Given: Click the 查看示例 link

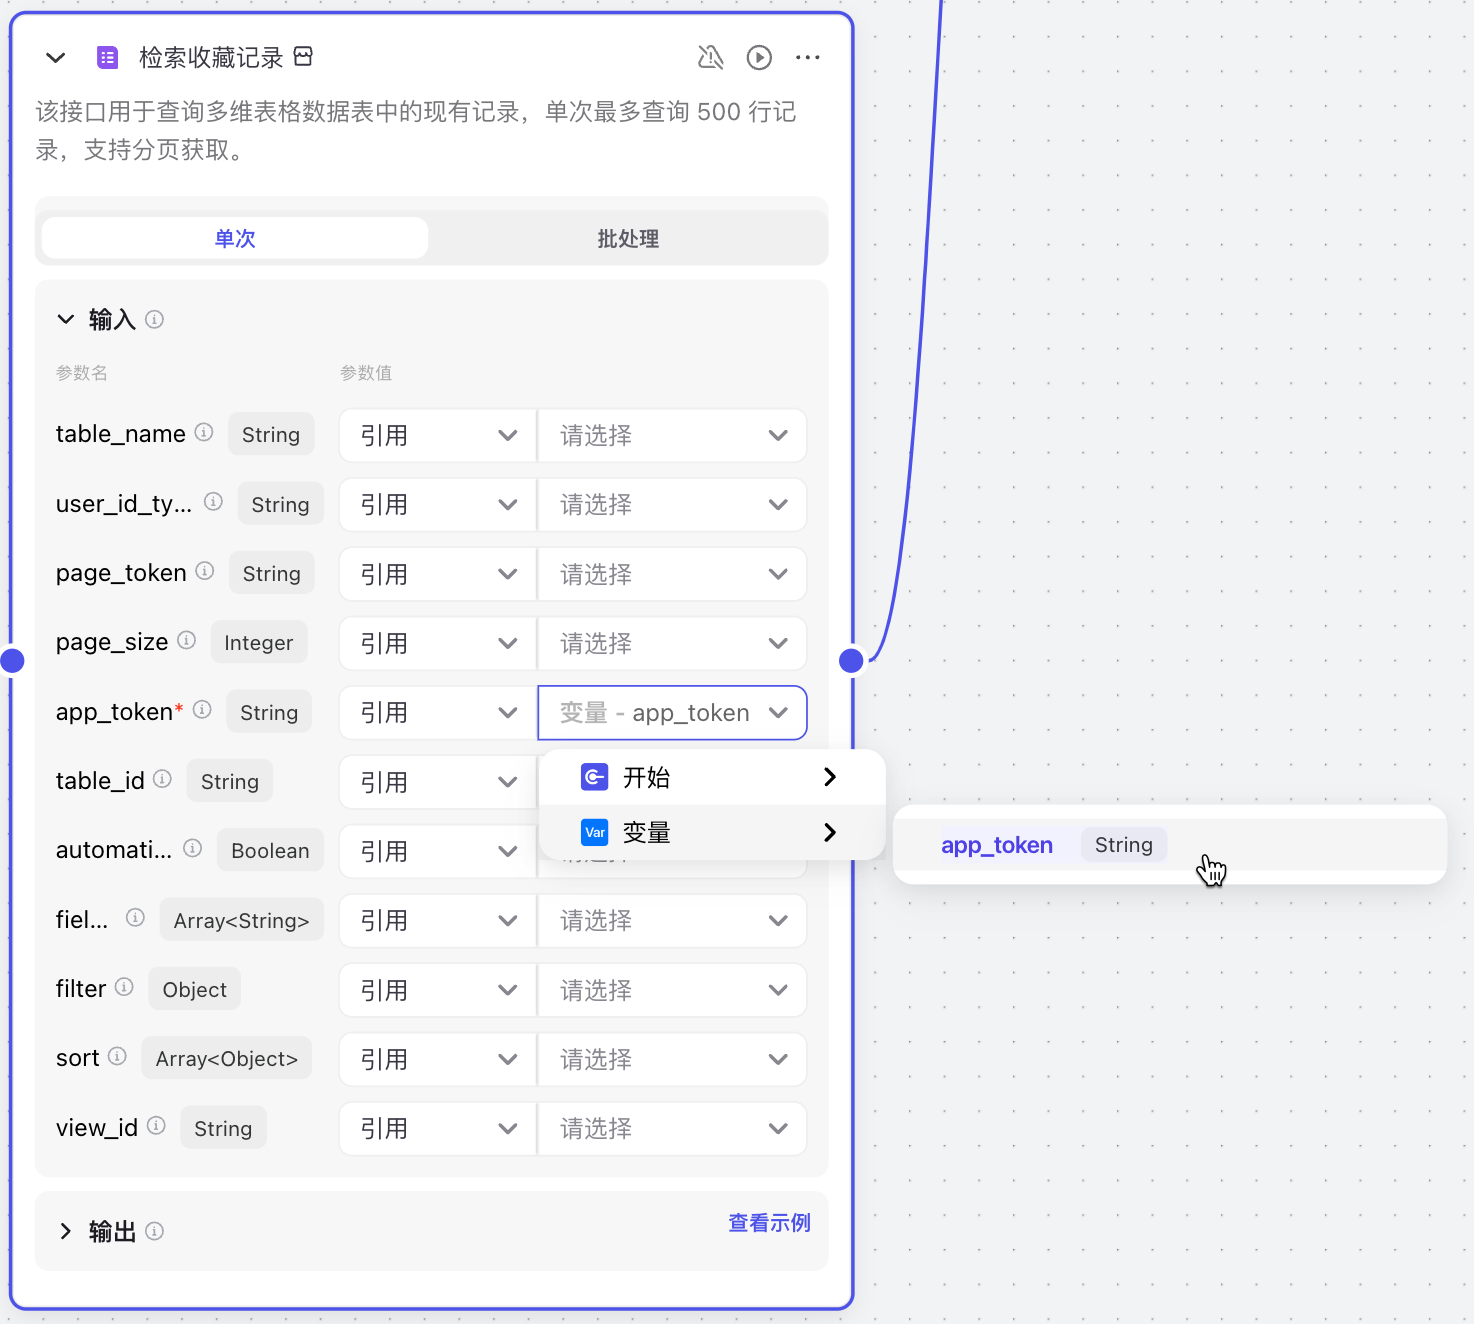Looking at the screenshot, I should point(768,1223).
